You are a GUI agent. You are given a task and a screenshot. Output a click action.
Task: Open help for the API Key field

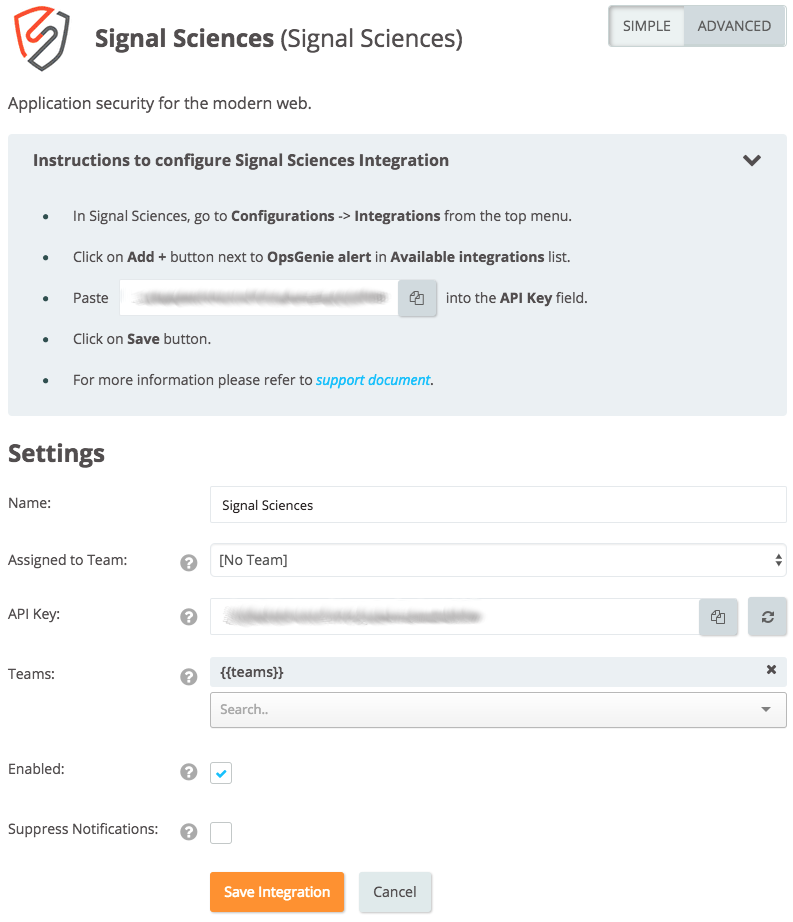[188, 617]
